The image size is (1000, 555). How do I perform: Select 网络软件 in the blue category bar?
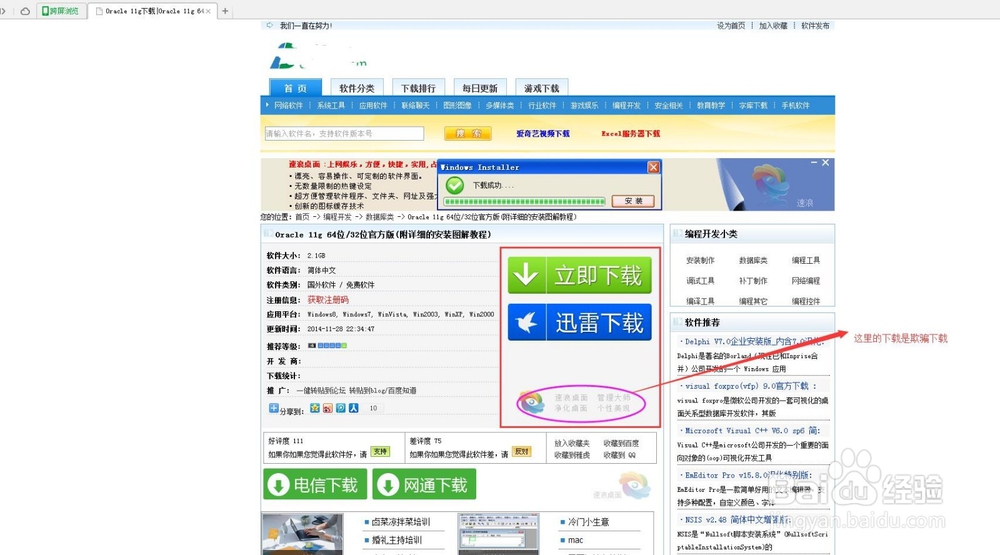pos(288,105)
